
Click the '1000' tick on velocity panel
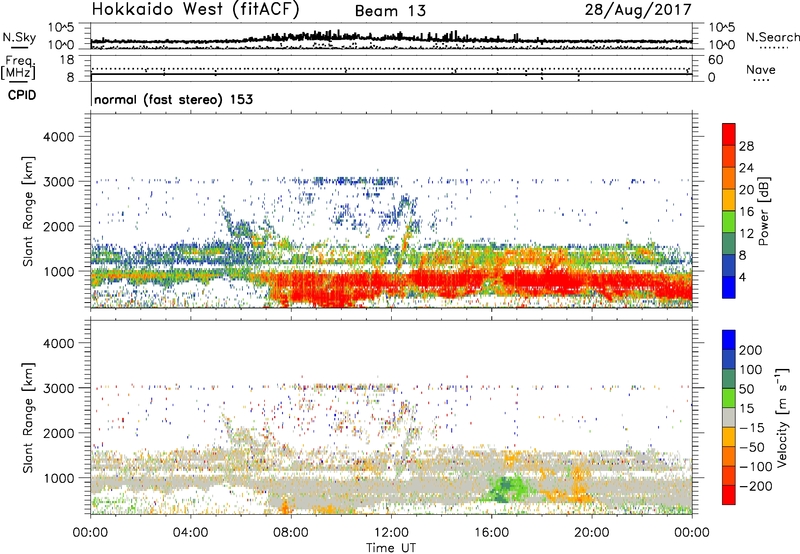coord(59,478)
